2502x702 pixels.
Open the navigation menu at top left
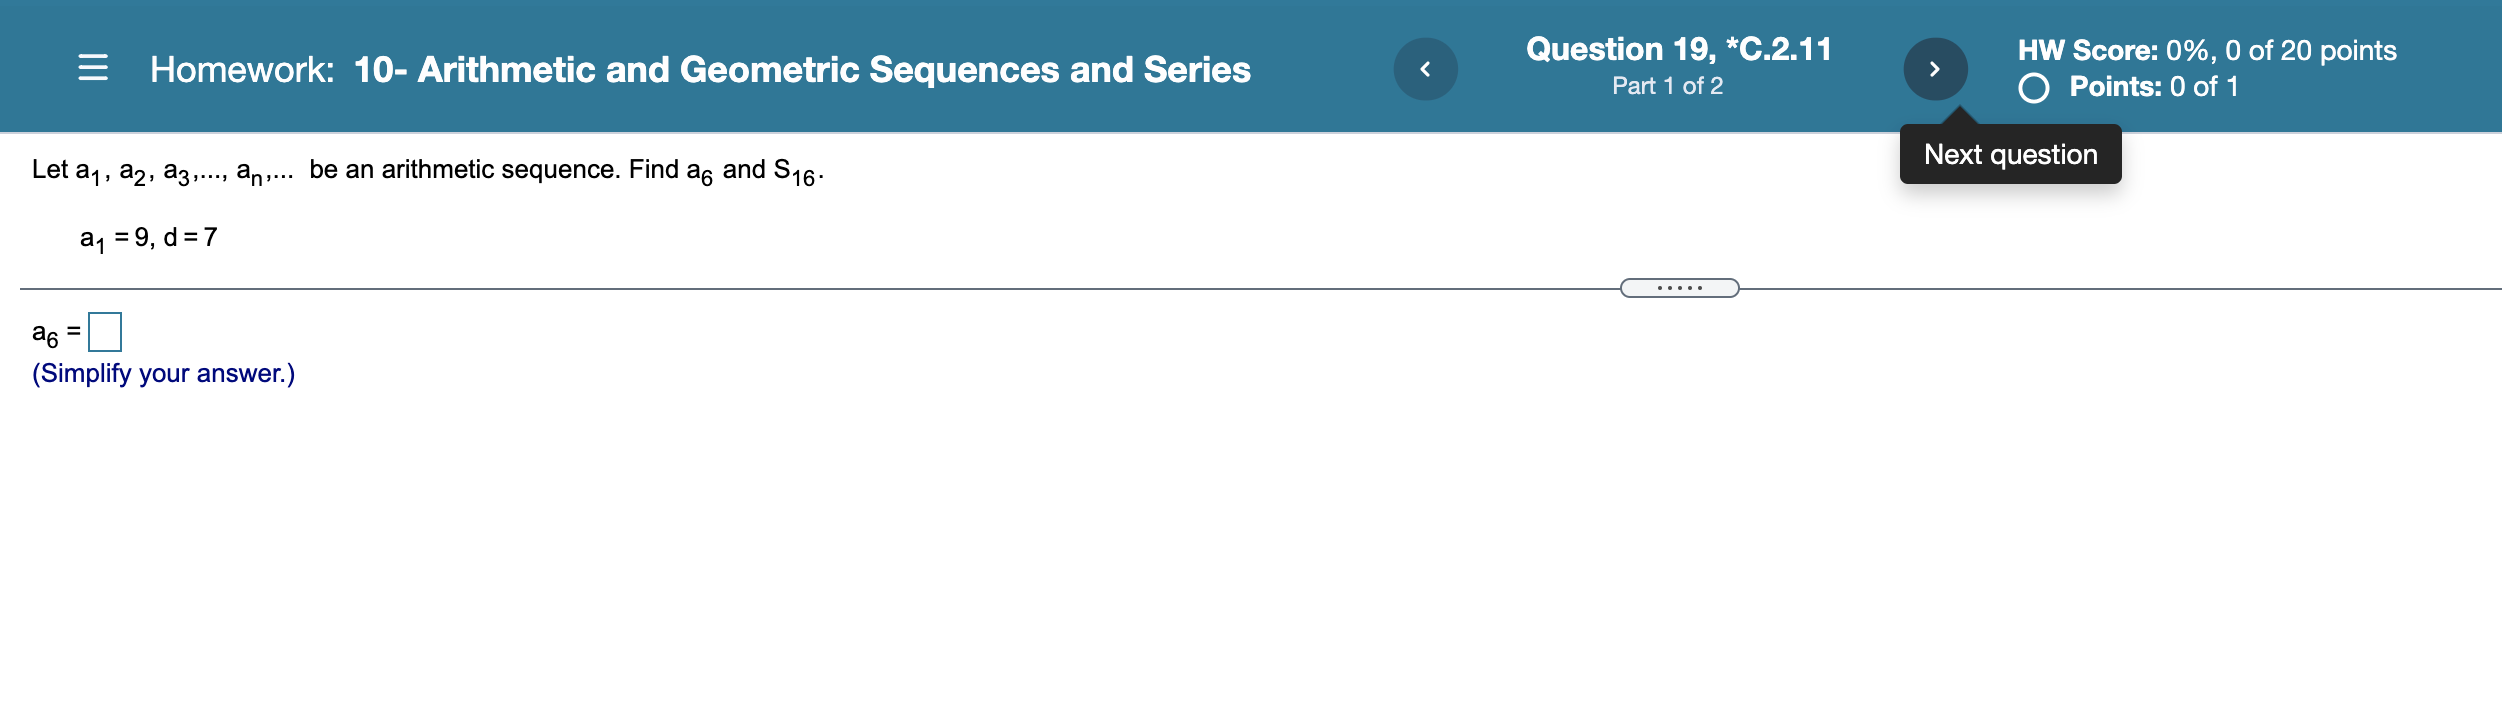point(91,68)
